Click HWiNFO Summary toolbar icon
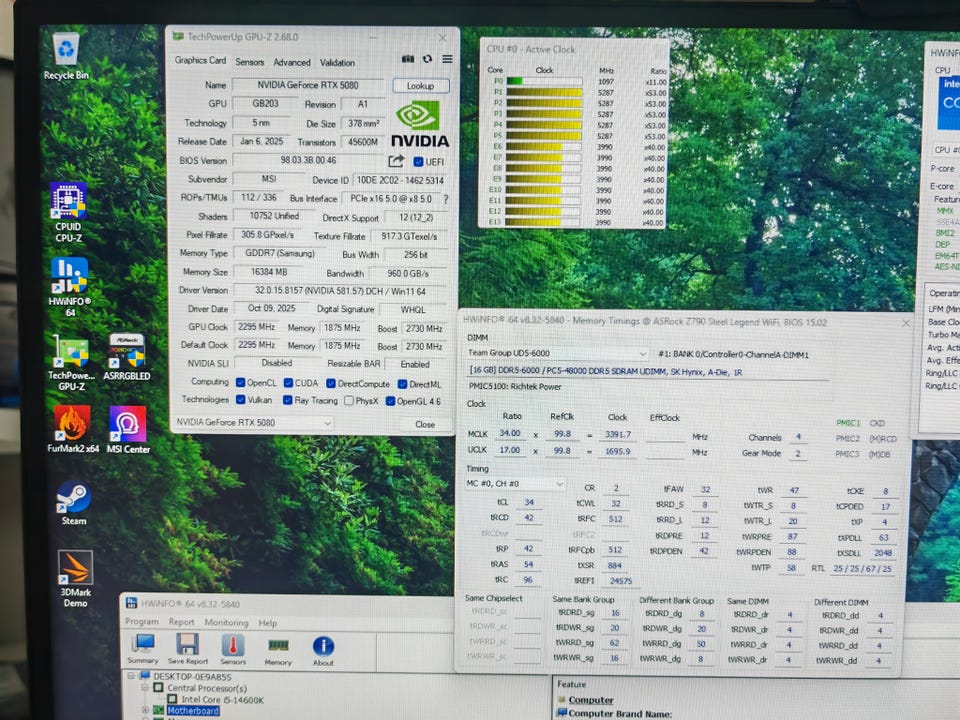 click(143, 650)
